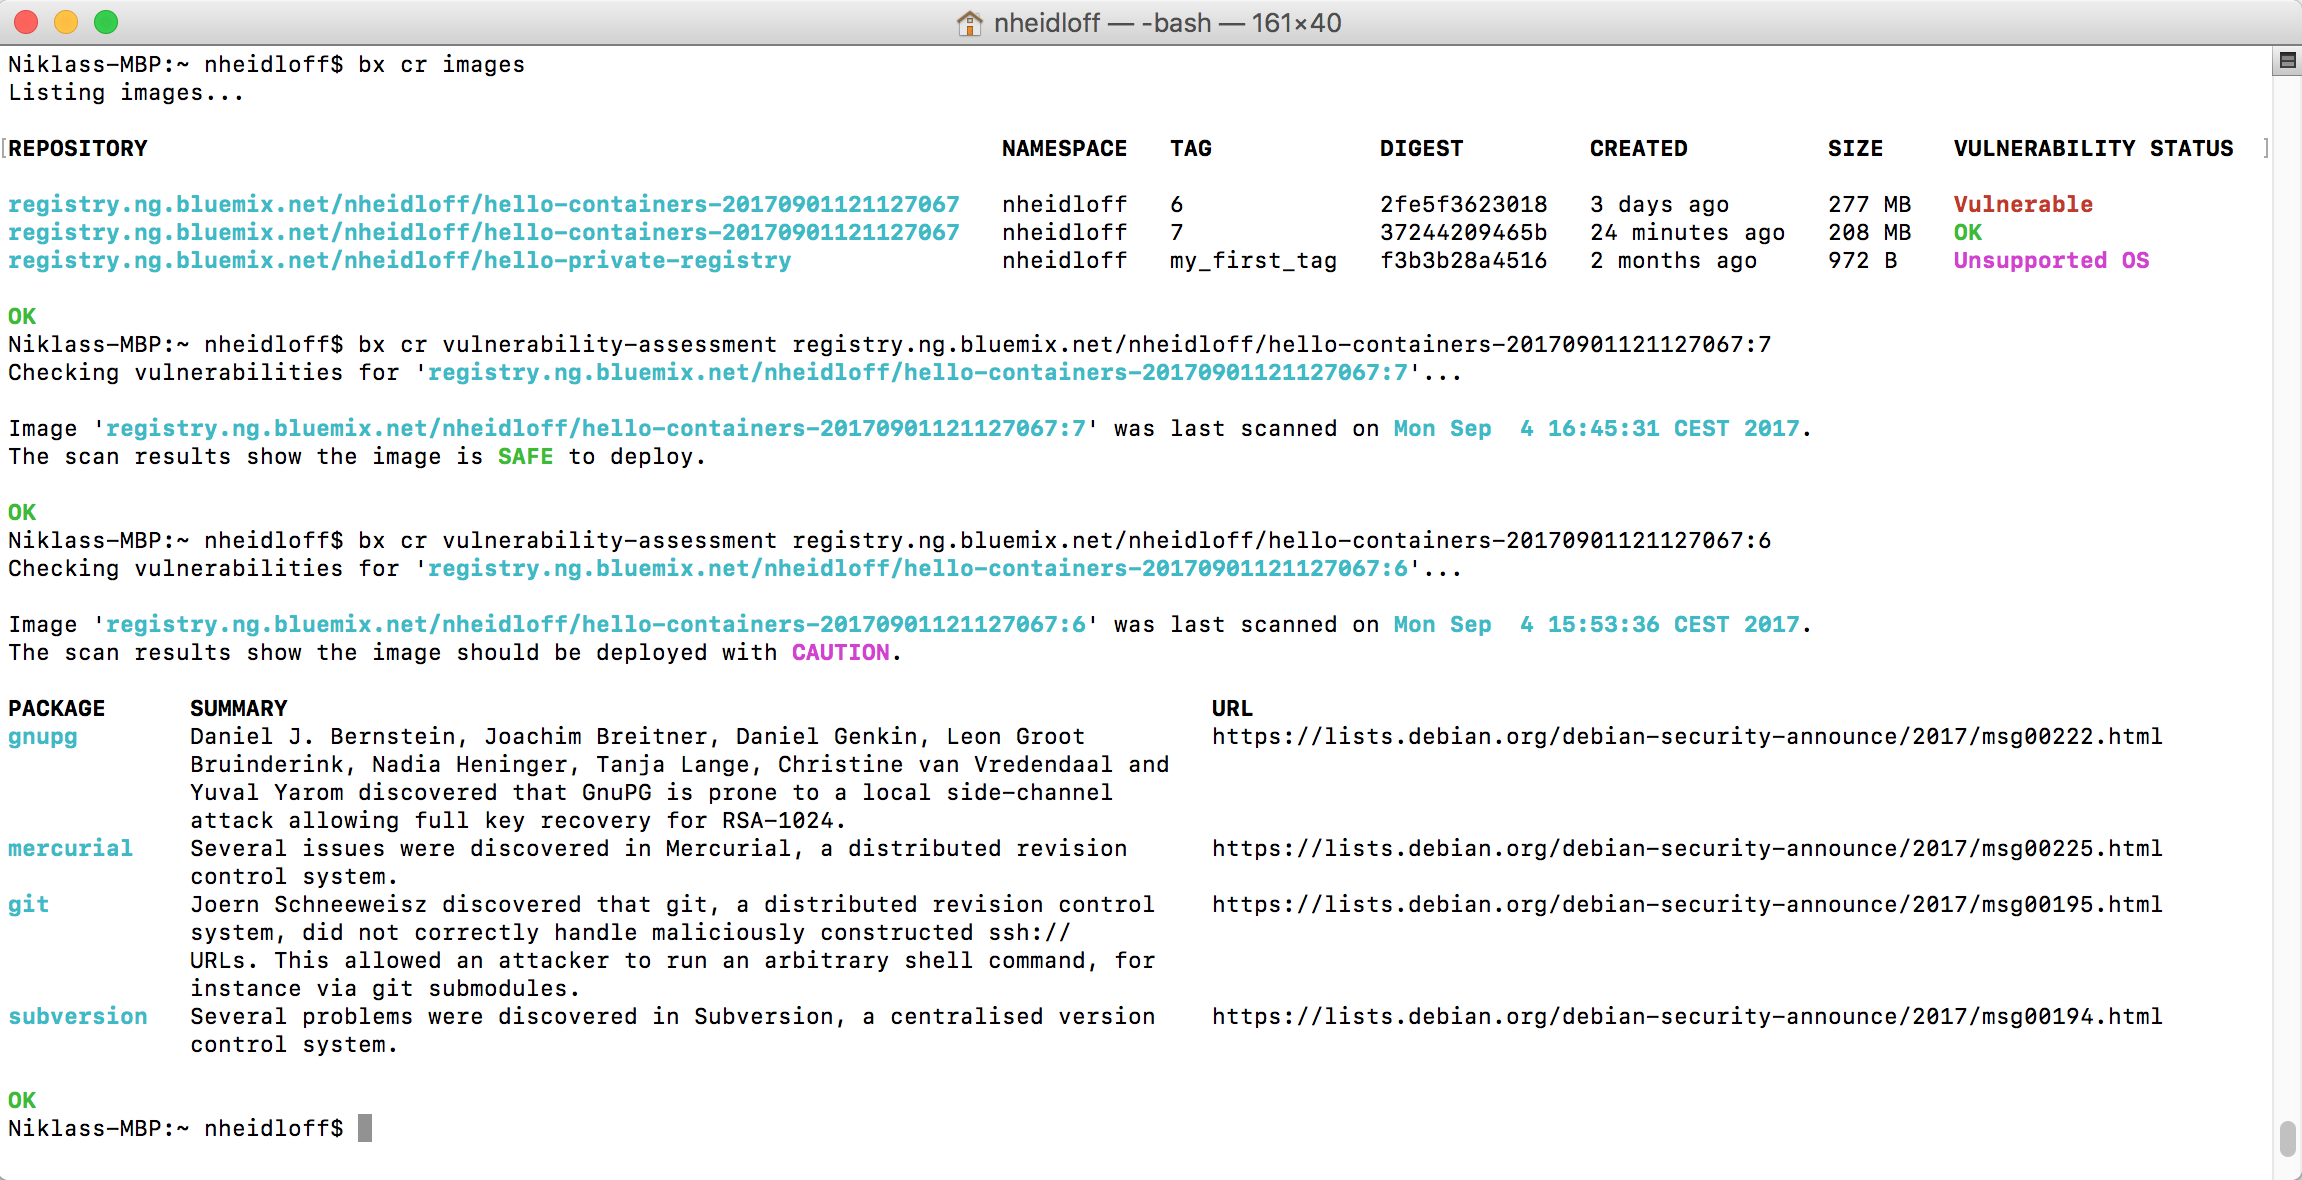Screen dimensions: 2302x1180
Task: Click the '972 B' size value
Action: point(1862,260)
